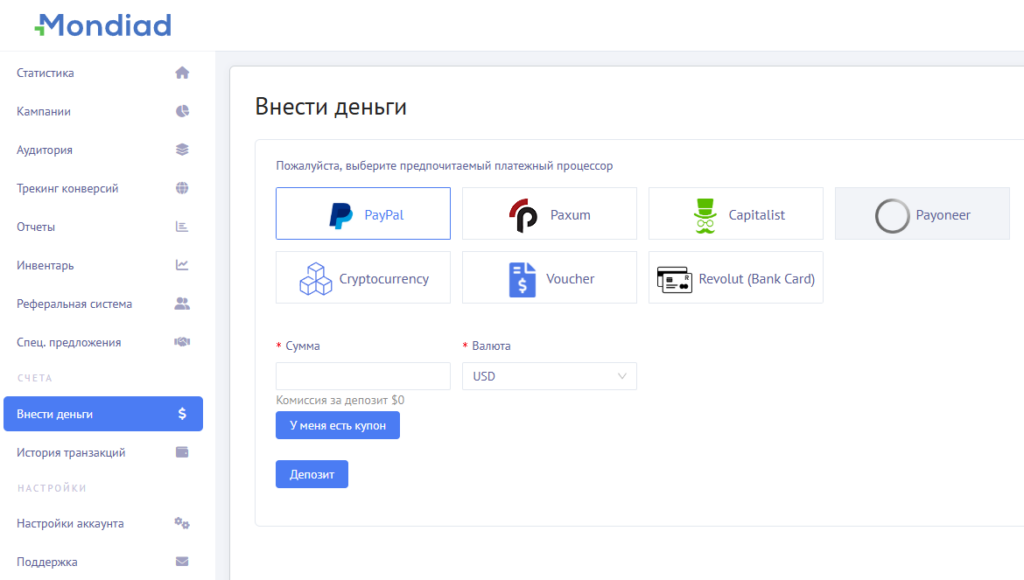Click the people icon beside Реферальная система
This screenshot has width=1024, height=580.
pyautogui.click(x=181, y=303)
